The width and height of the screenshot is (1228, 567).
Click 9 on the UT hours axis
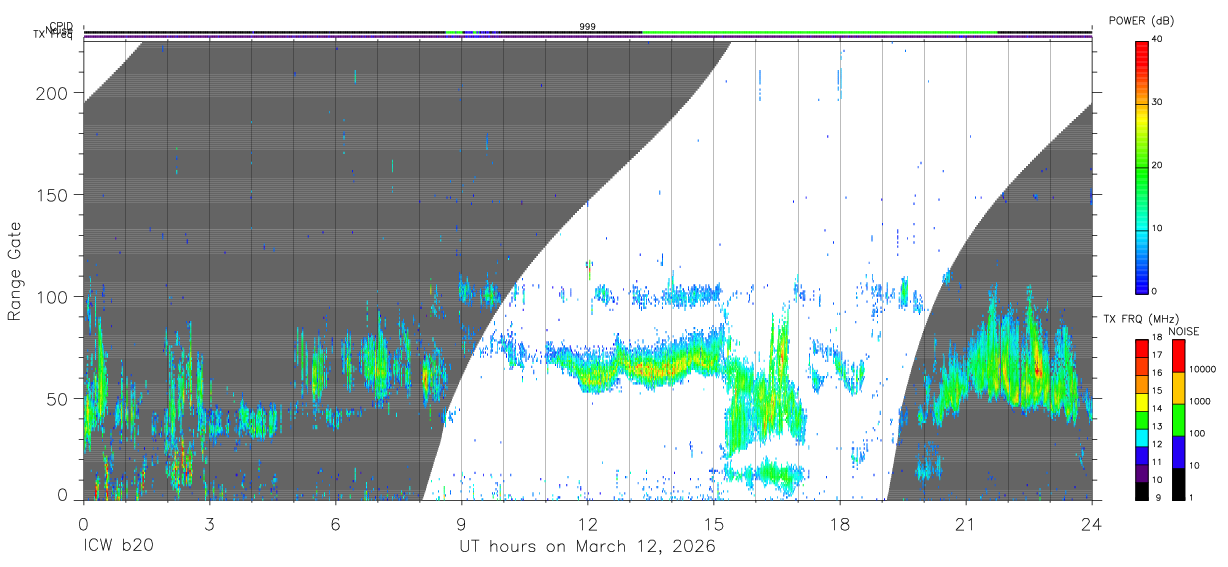point(461,523)
